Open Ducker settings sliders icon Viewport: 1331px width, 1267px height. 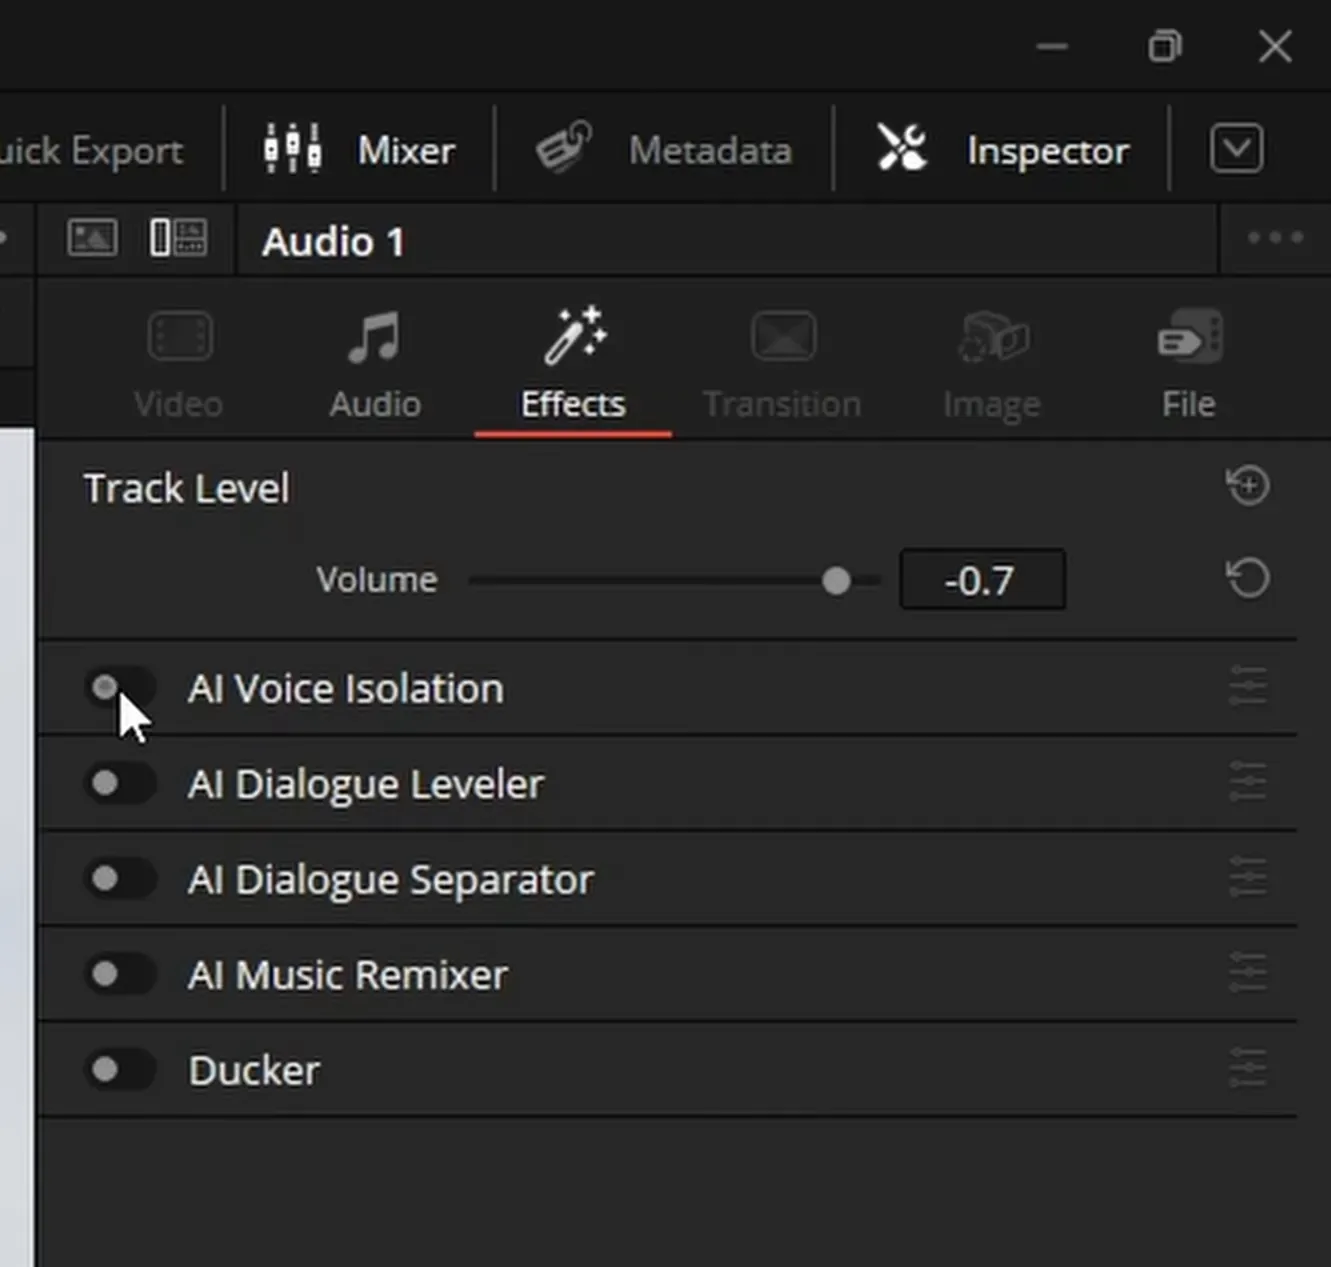pyautogui.click(x=1248, y=1069)
